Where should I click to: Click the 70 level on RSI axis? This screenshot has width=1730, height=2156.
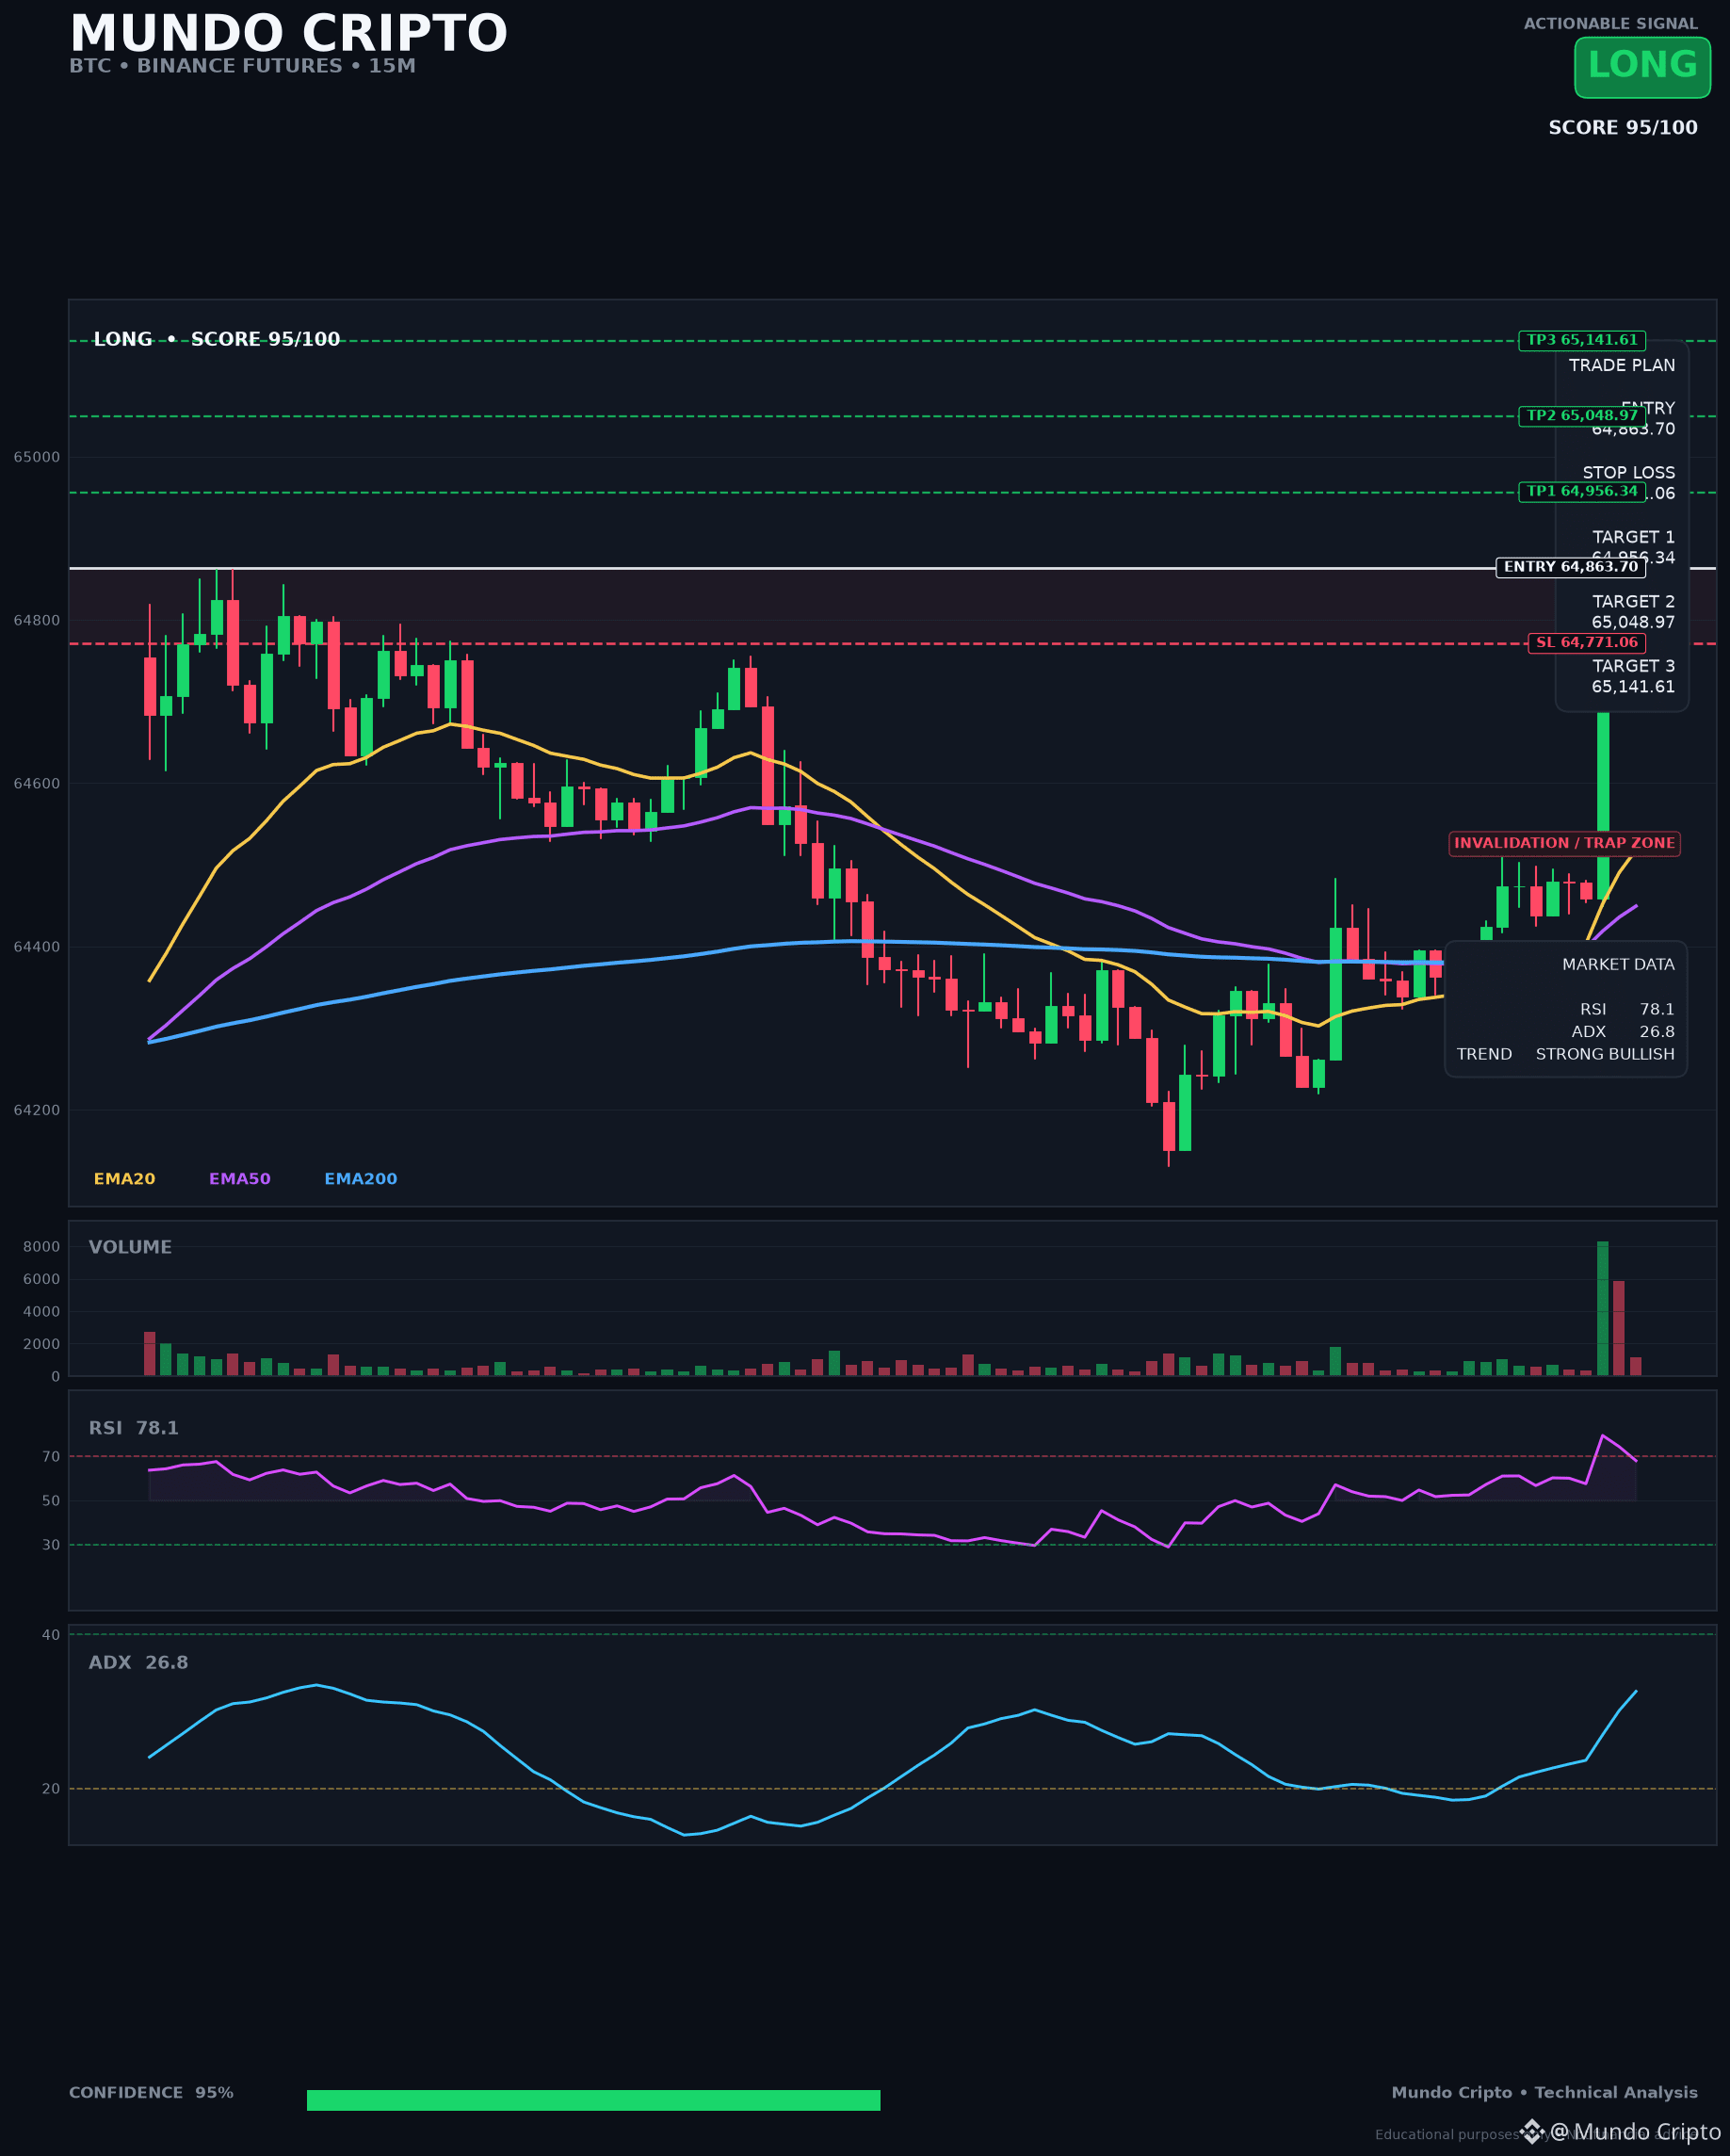tap(51, 1456)
